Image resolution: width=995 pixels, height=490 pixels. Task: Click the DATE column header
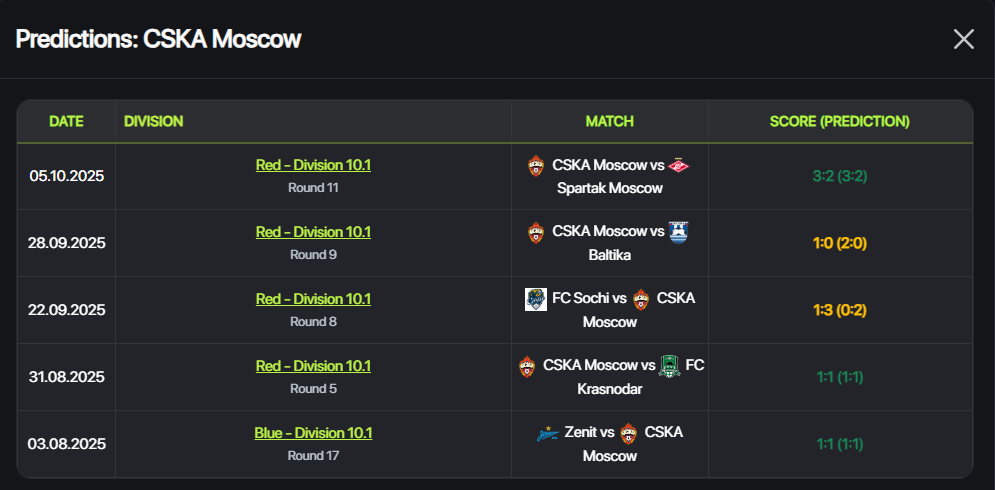coord(66,122)
